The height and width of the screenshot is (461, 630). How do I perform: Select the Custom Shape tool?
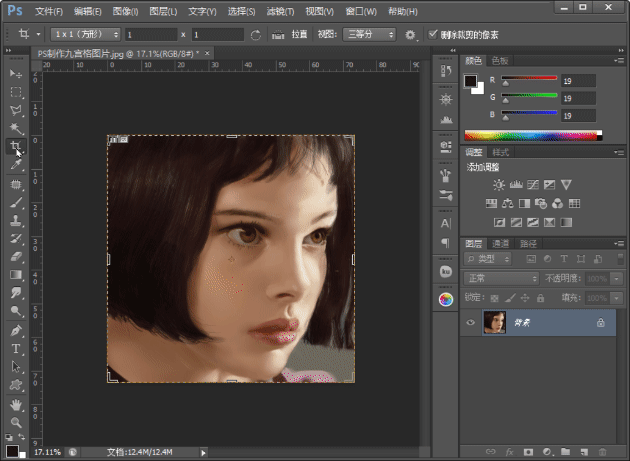pos(16,385)
